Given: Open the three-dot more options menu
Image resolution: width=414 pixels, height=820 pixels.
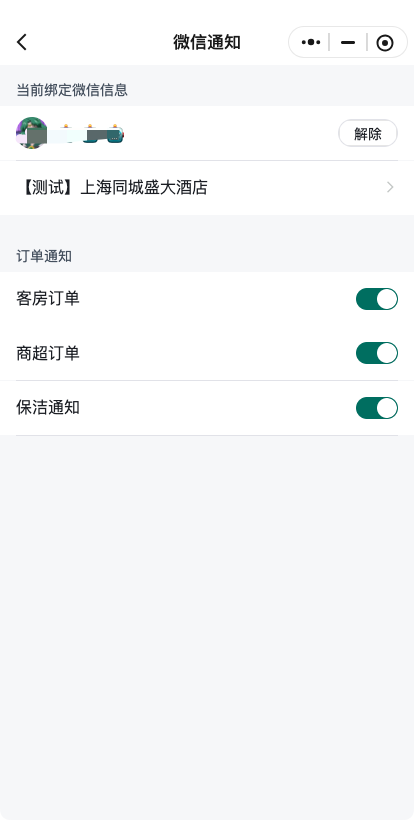Looking at the screenshot, I should coord(311,42).
